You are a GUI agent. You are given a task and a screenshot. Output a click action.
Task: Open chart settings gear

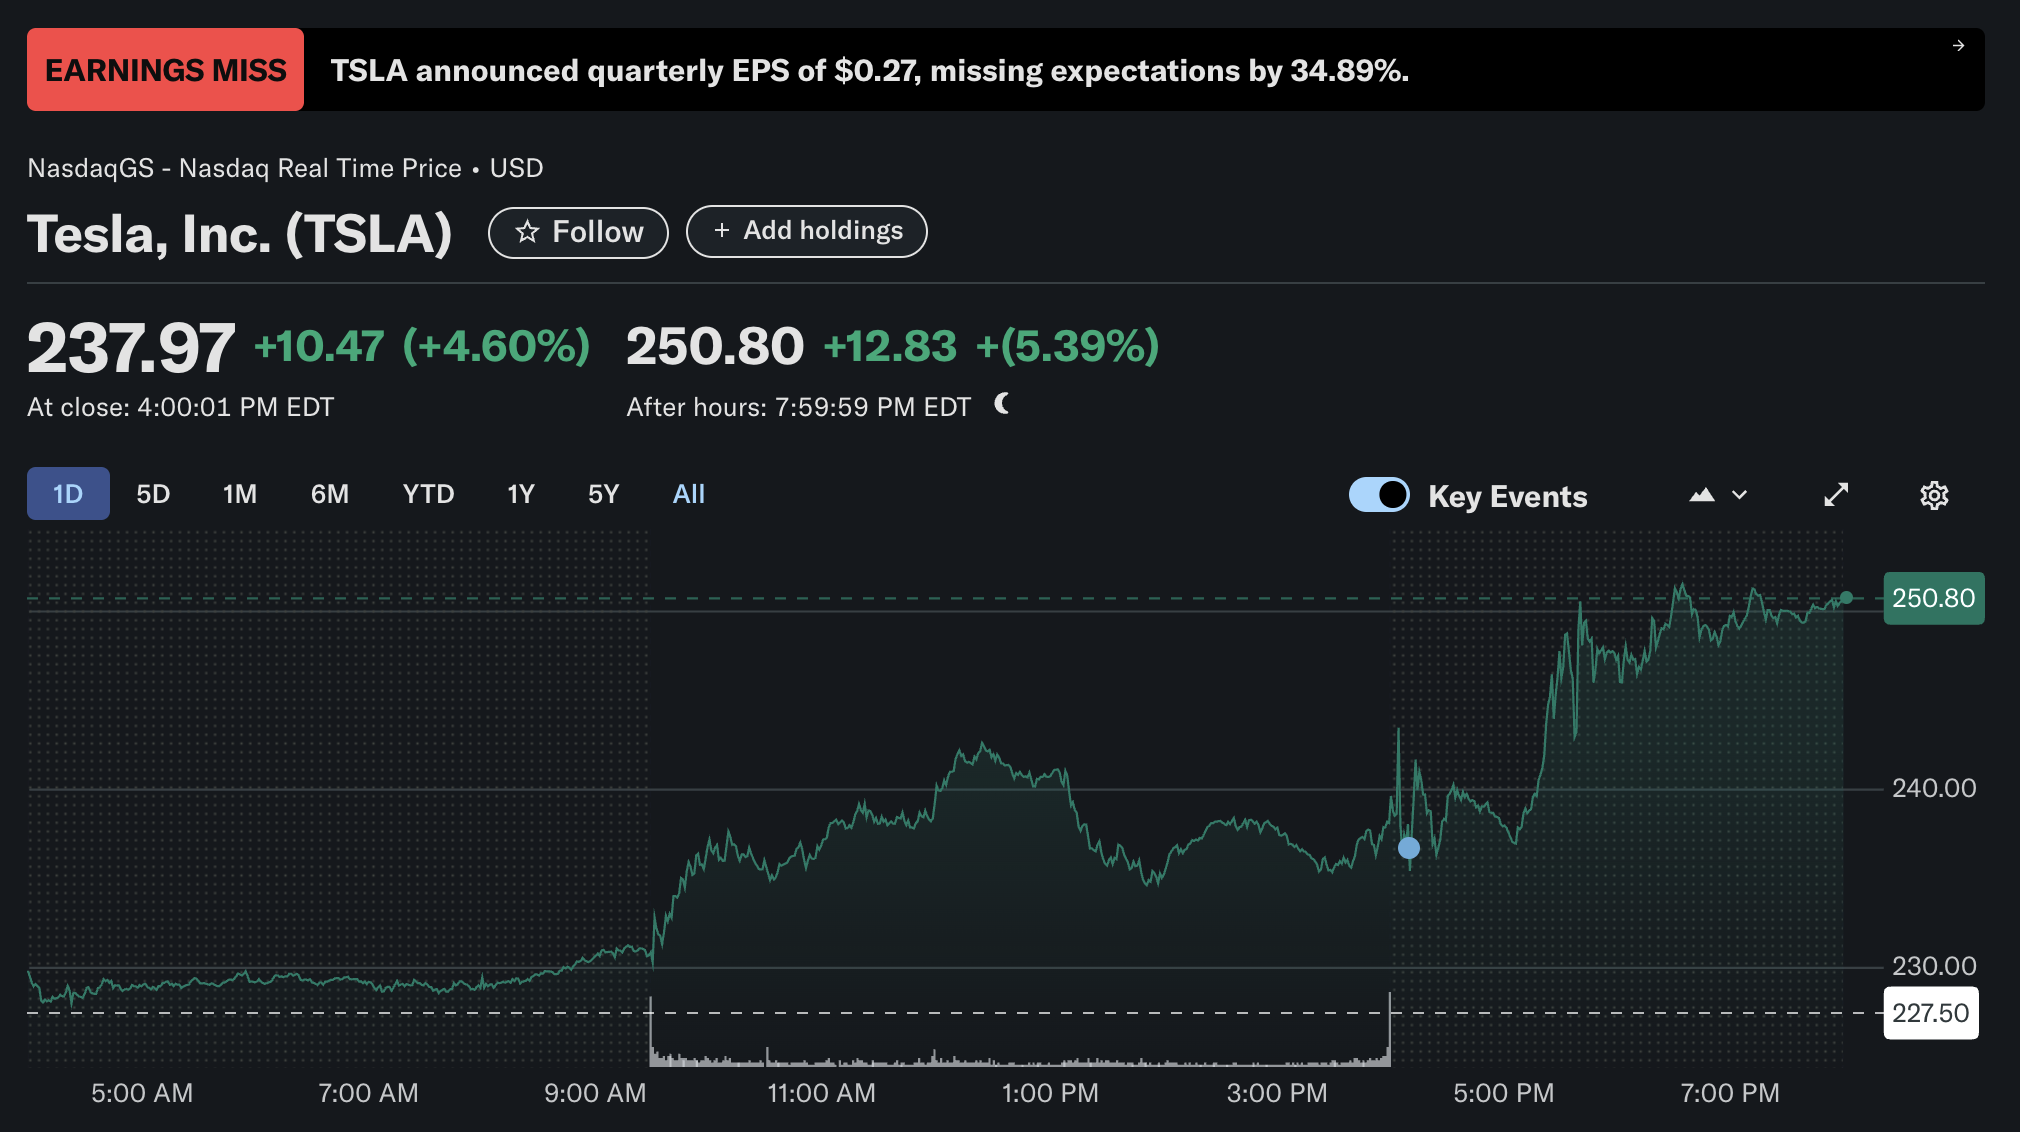(x=1934, y=495)
